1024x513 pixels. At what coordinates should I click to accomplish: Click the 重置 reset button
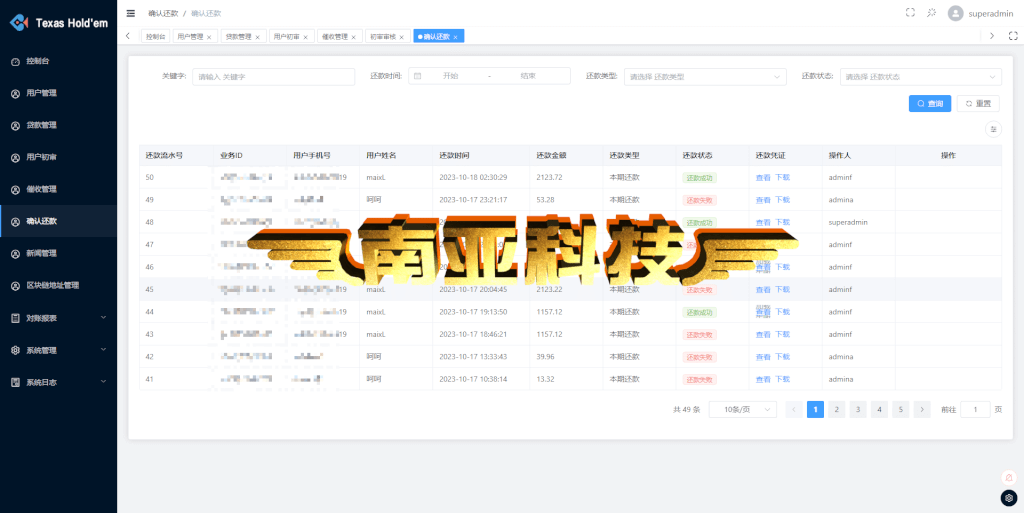pyautogui.click(x=978, y=103)
